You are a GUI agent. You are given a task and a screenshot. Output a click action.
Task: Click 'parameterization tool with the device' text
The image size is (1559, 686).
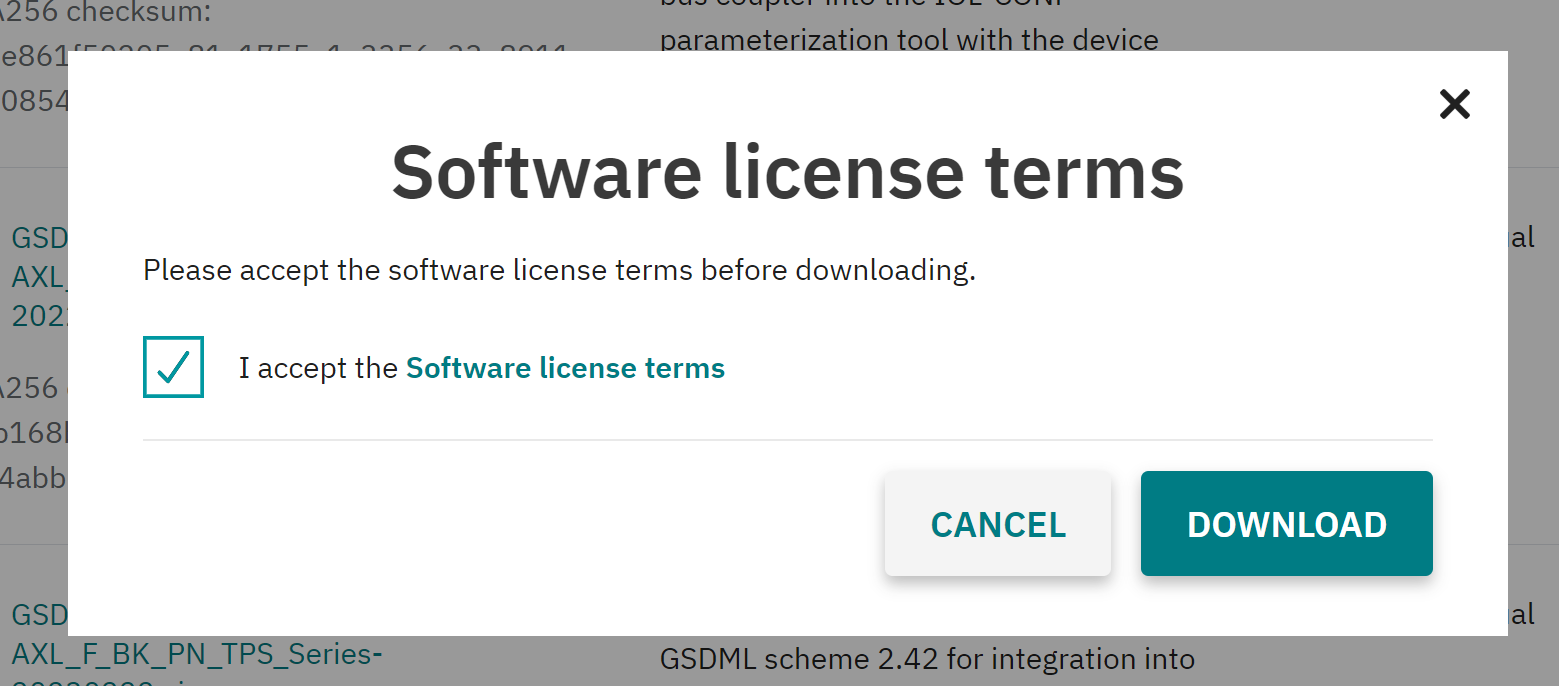[x=909, y=40]
